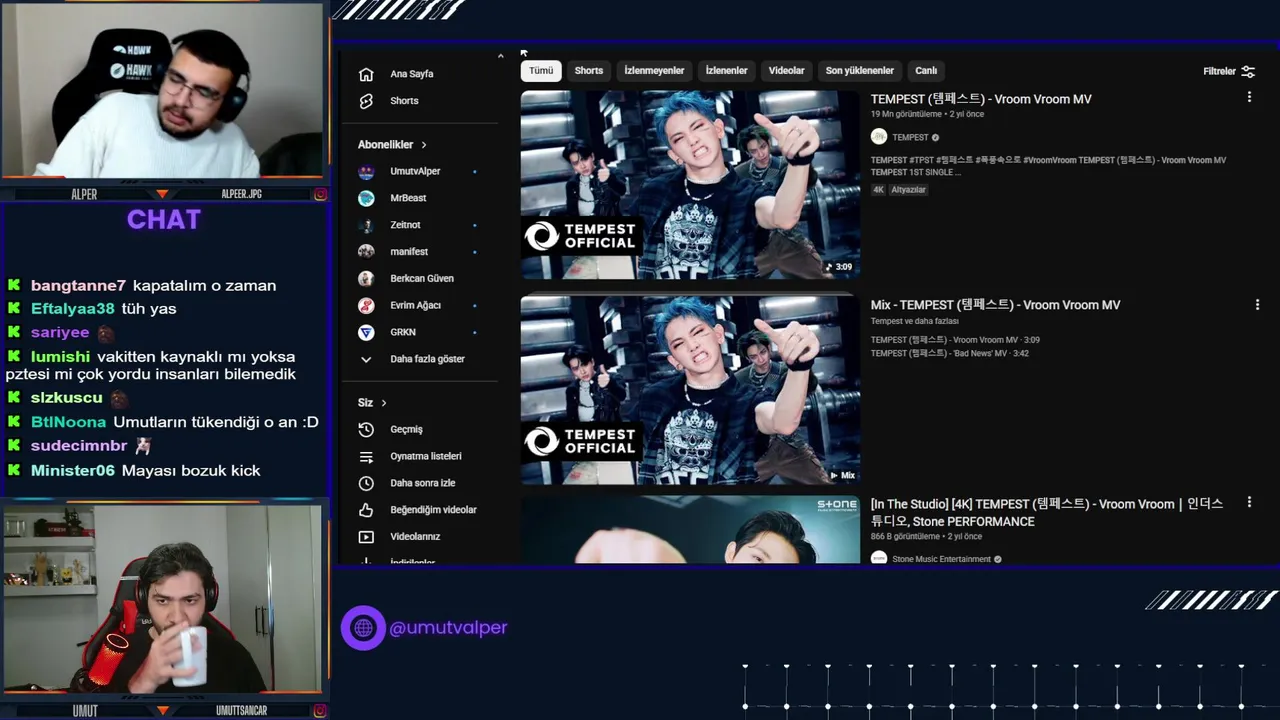The height and width of the screenshot is (720, 1280).
Task: Click chat username lumishi
Action: click(60, 356)
